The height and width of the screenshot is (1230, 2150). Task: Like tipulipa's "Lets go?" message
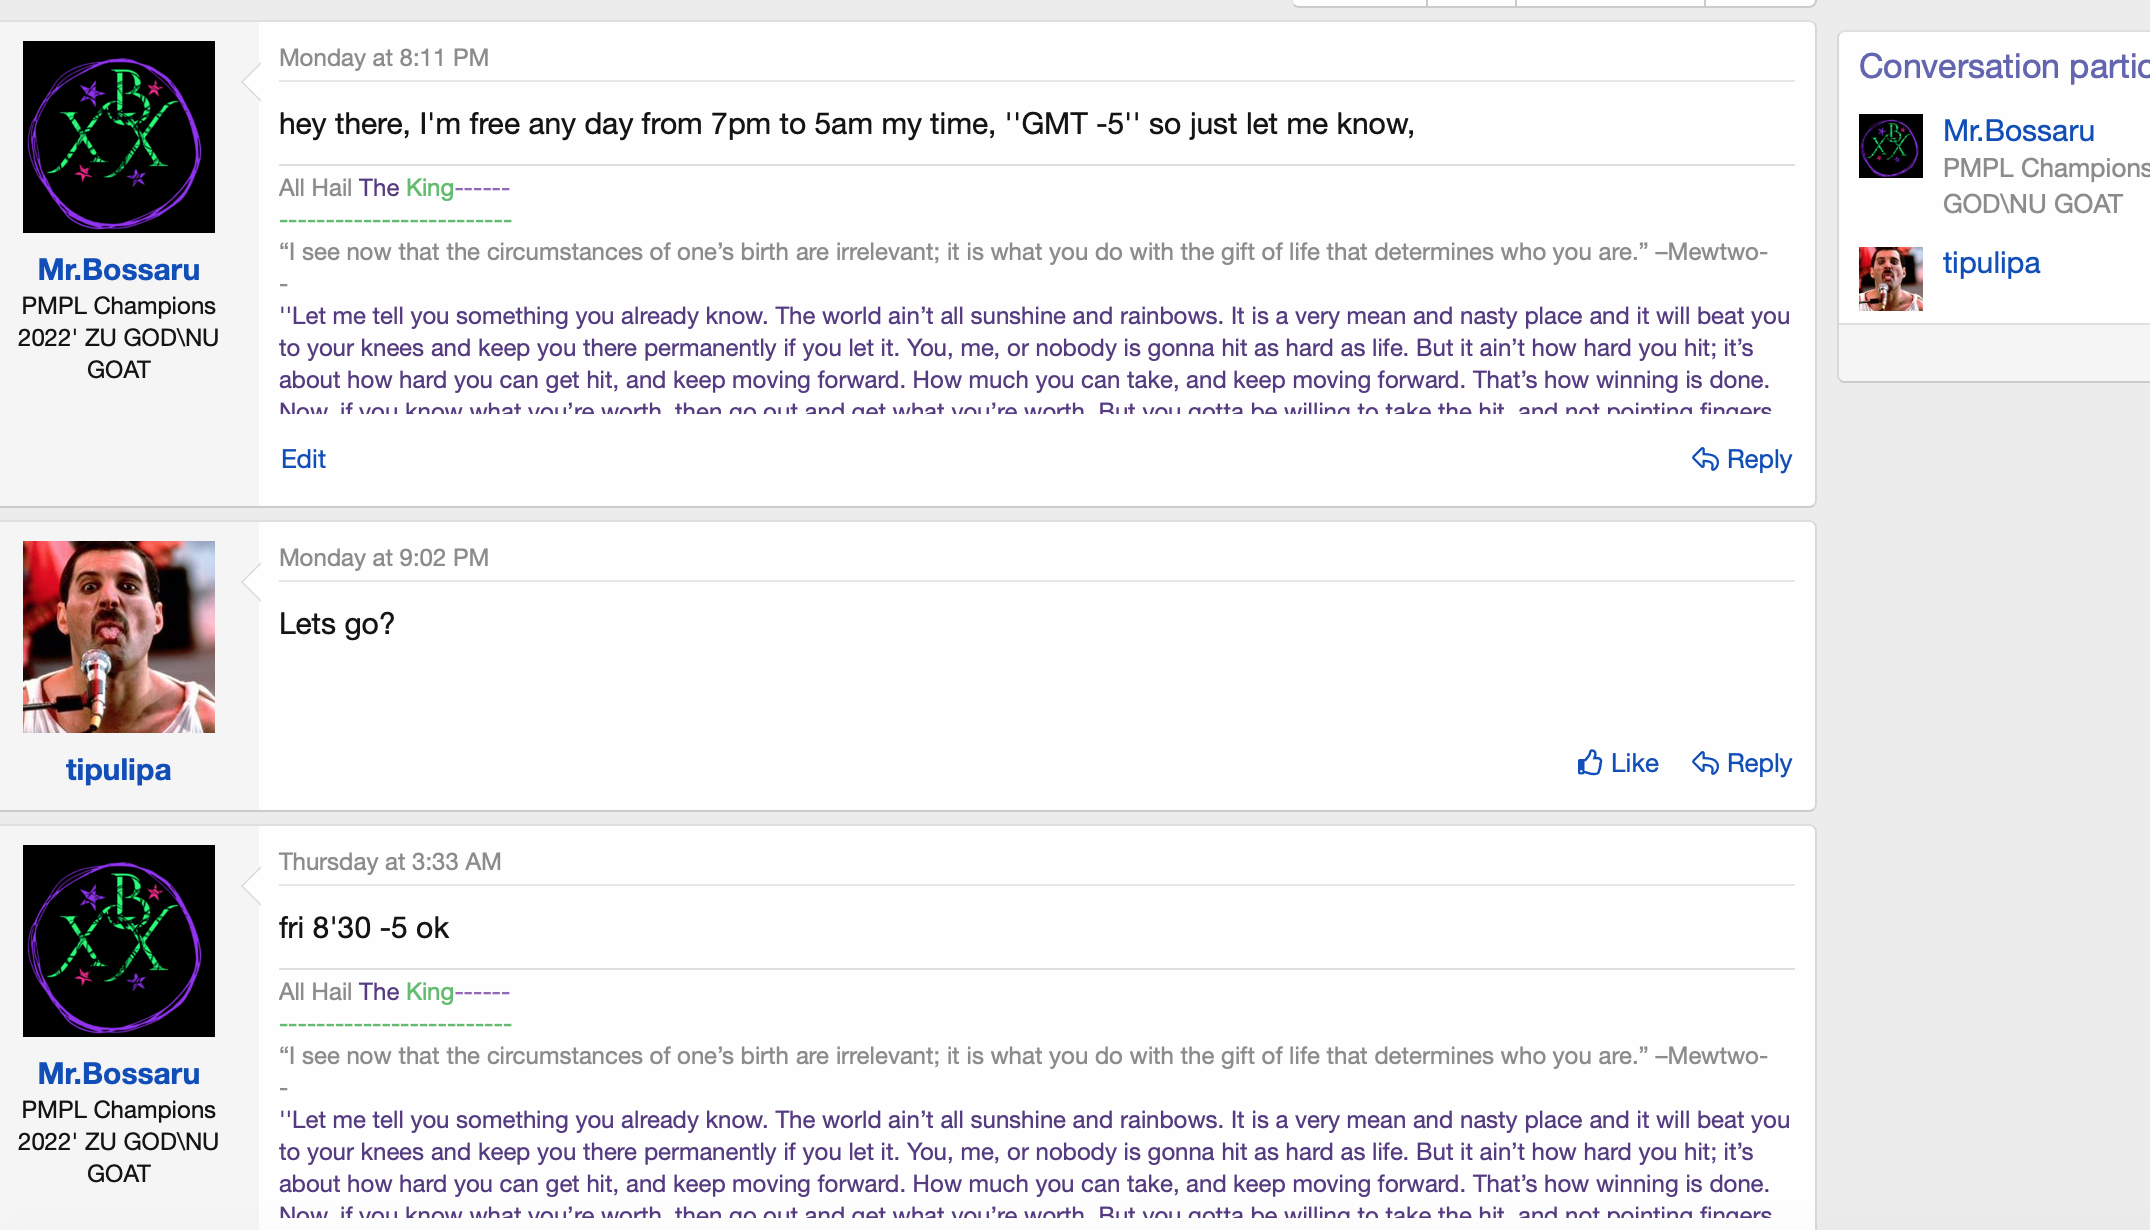coord(1617,763)
